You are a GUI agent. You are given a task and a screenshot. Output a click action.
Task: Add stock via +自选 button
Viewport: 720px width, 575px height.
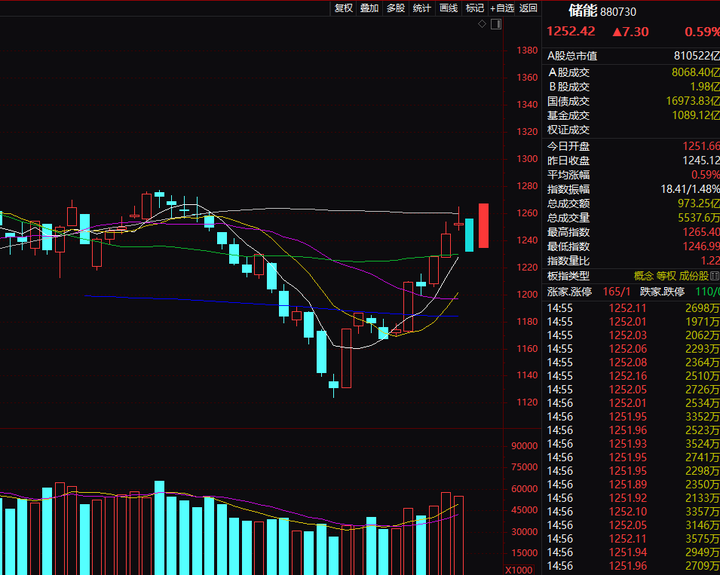(502, 8)
